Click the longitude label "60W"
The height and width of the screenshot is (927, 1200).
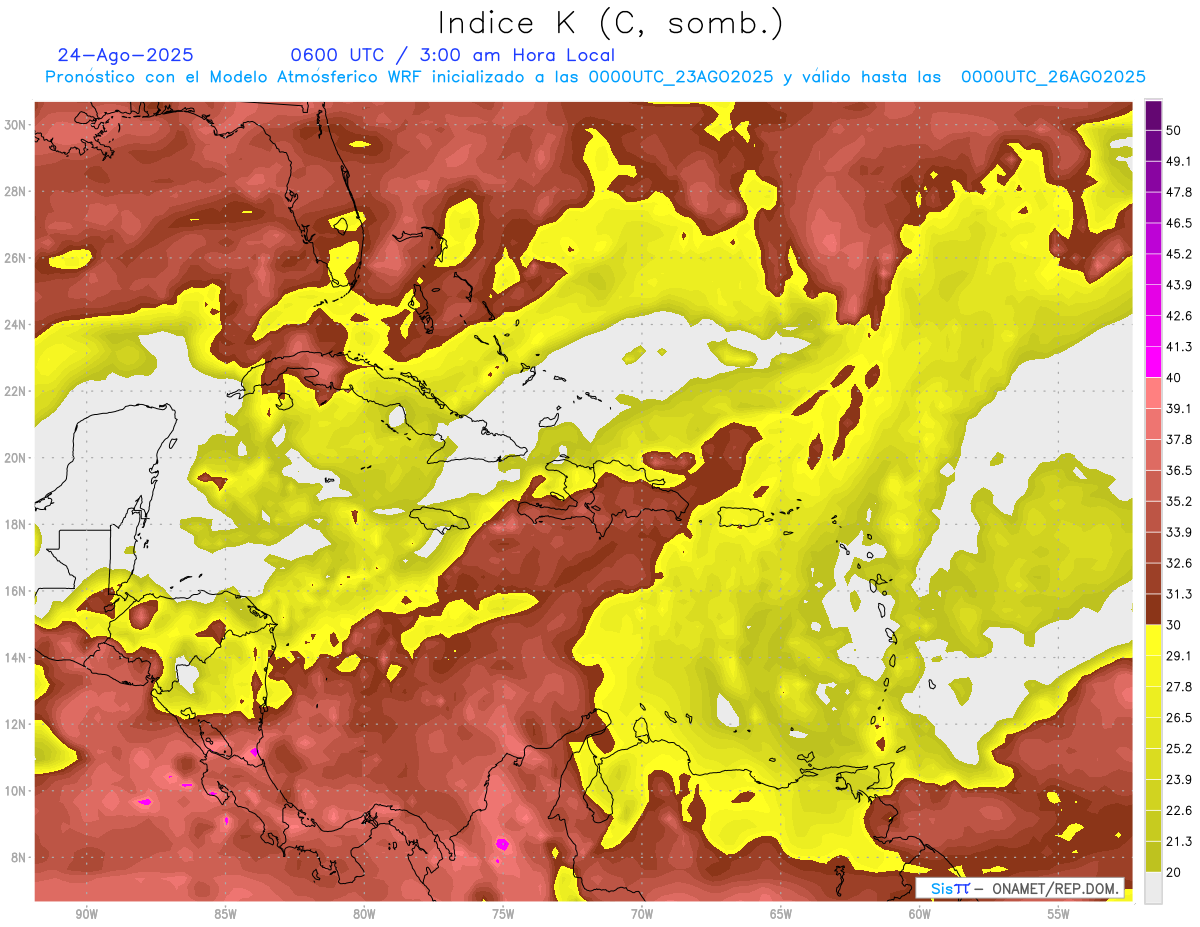point(920,915)
